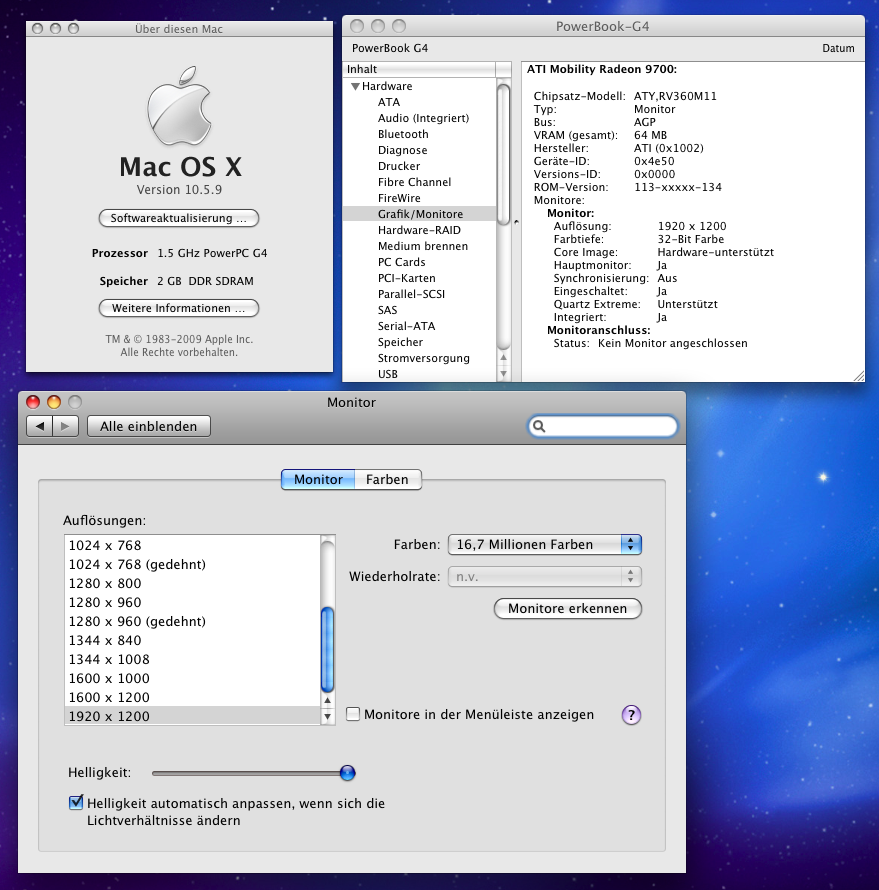Click the Alle einblenden button

coord(149,426)
